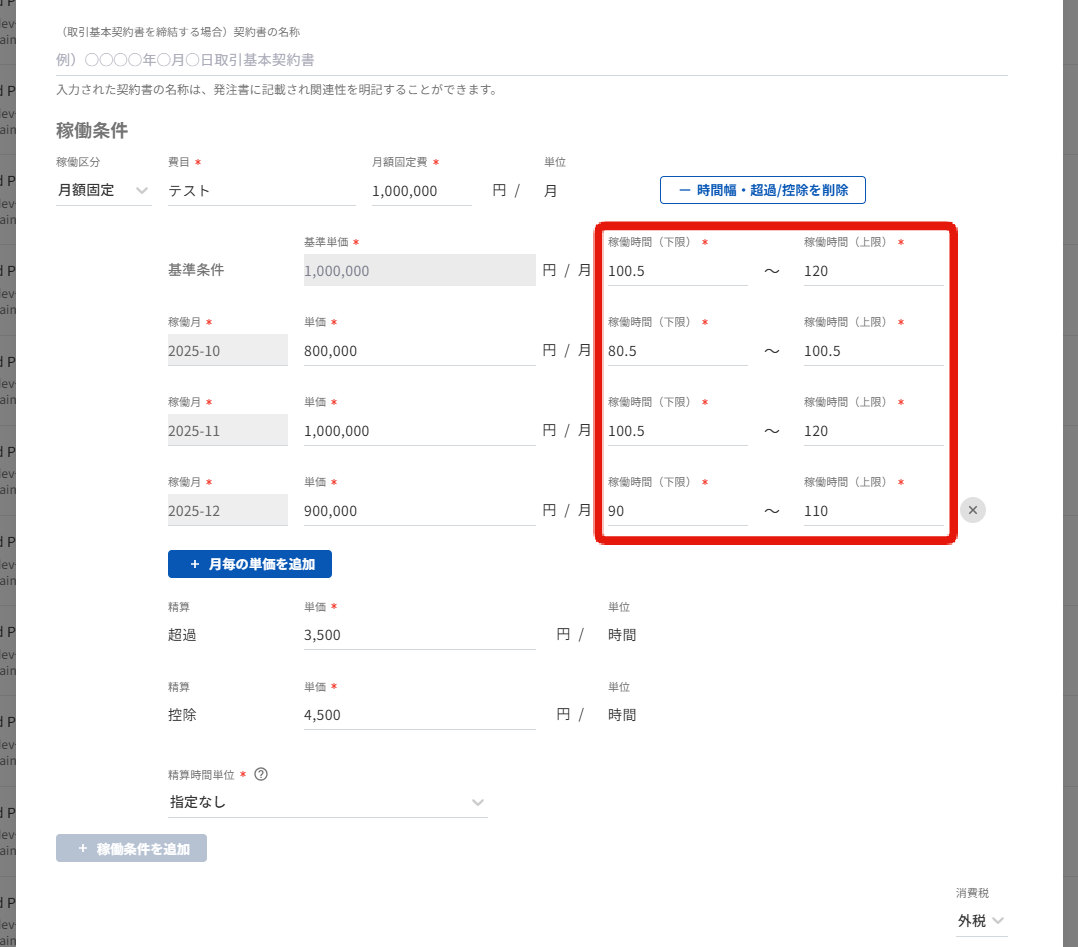Viewport: 1078px width, 947px height.
Task: Click the 稼働条件を追加 button
Action: tap(132, 849)
